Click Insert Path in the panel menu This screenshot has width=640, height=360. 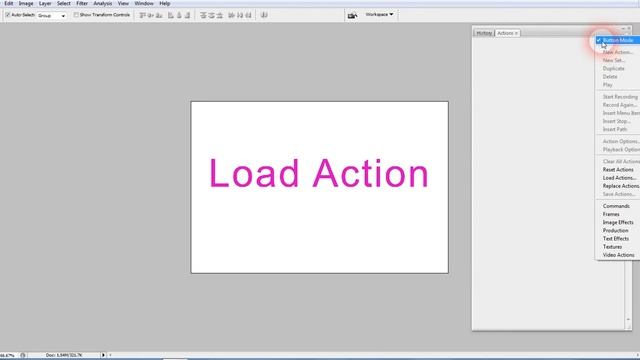tap(615, 129)
